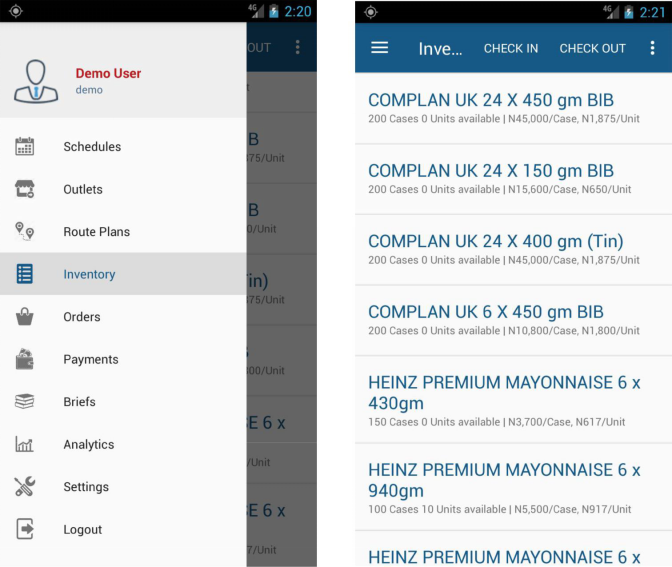Screen dimensions: 672x567
Task: Click the demo username under Demo User
Action: tap(89, 90)
